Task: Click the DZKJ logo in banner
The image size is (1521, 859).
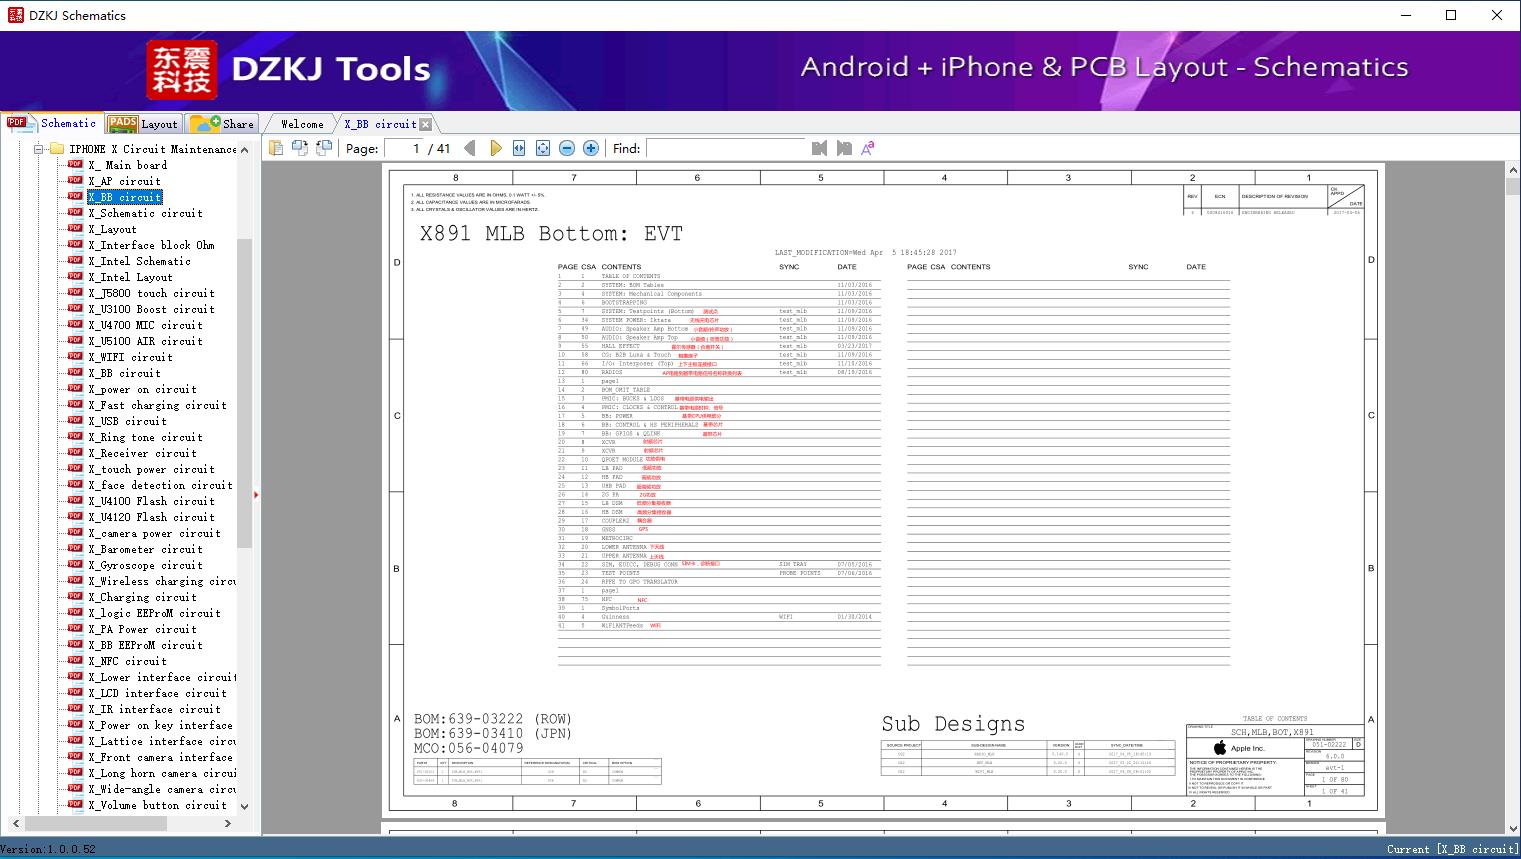Action: tap(181, 70)
